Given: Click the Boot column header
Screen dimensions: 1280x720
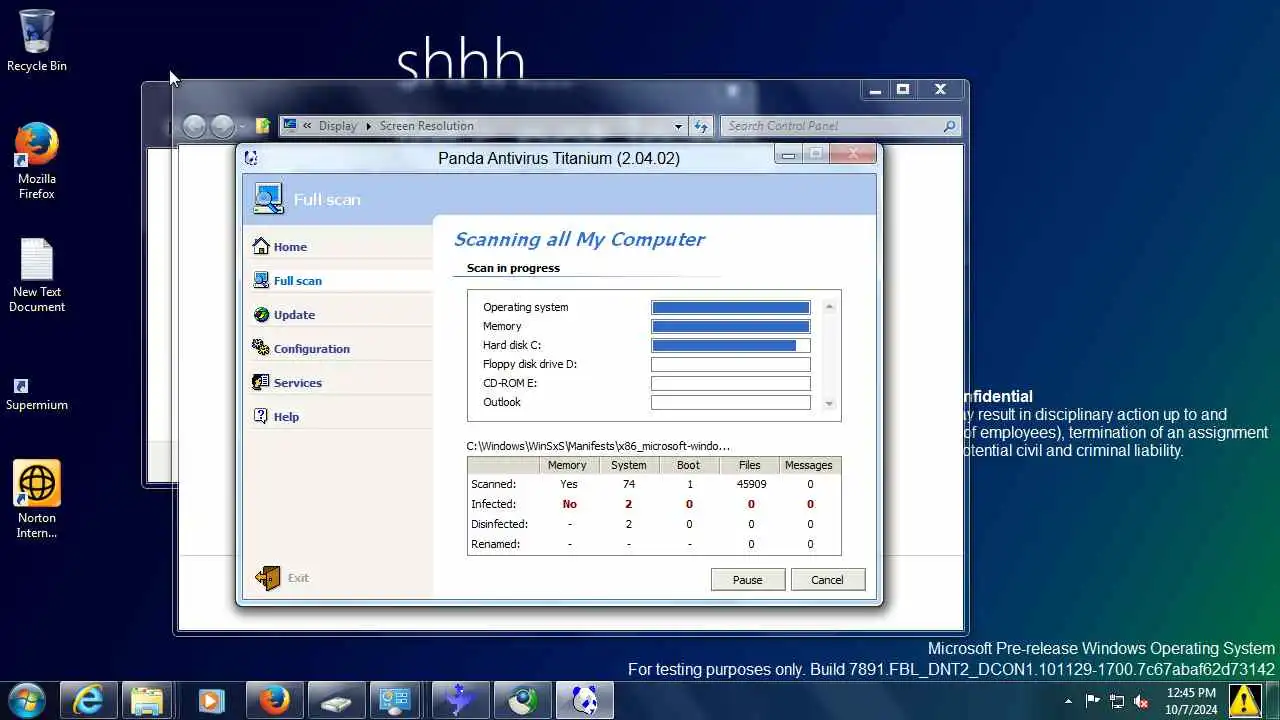Looking at the screenshot, I should (689, 465).
